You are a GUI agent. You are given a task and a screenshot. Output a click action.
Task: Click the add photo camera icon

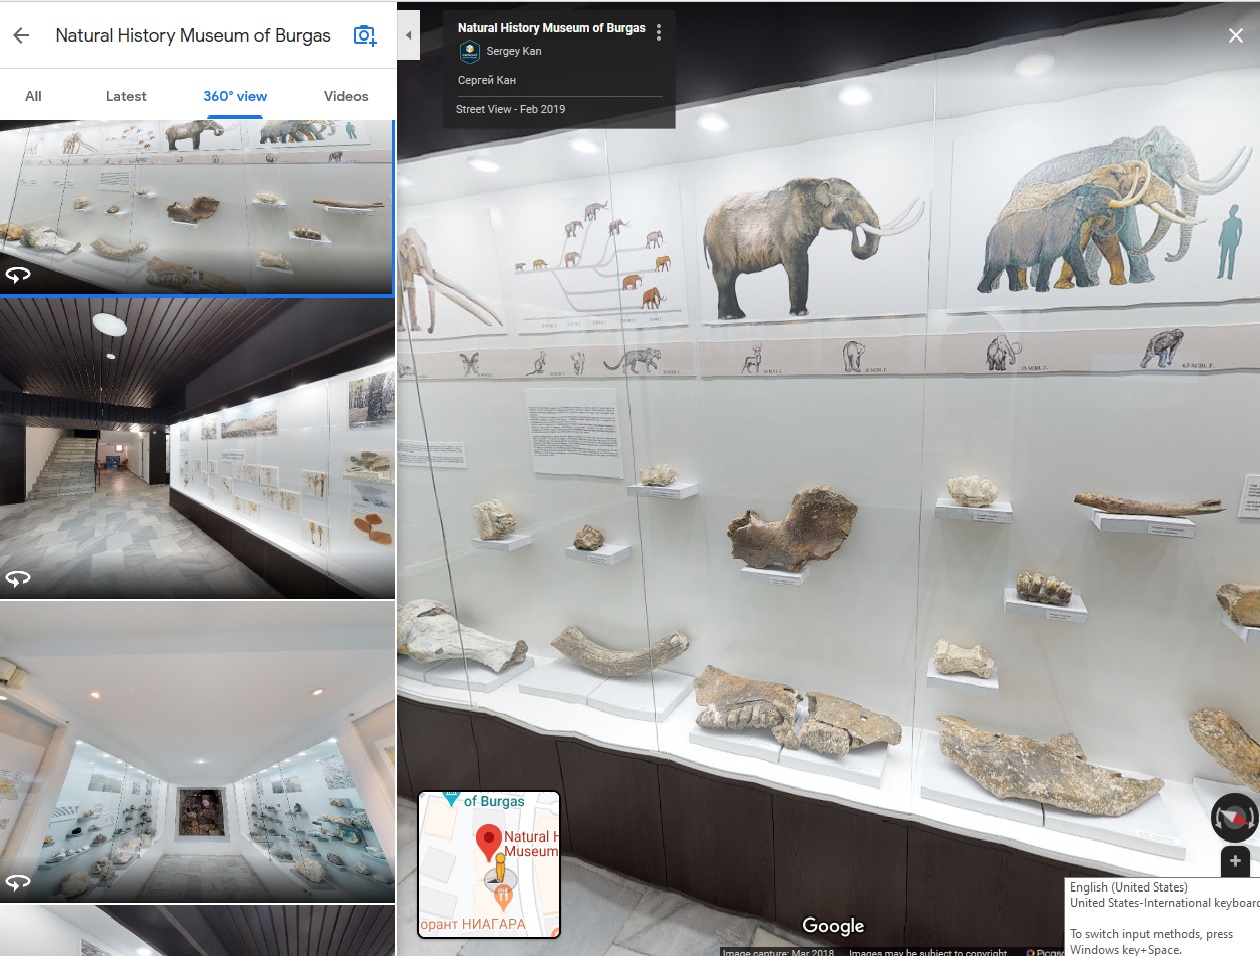[x=365, y=36]
